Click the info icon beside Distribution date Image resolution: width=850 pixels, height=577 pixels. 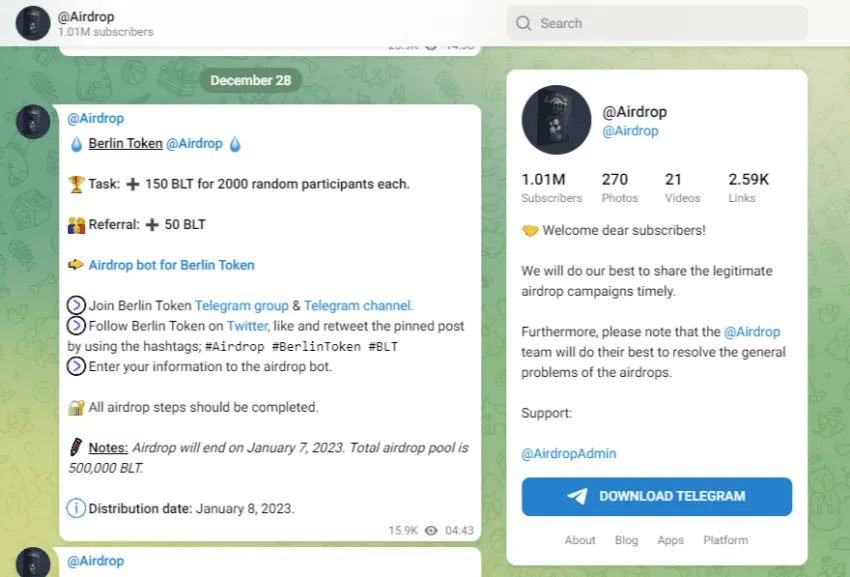(76, 509)
